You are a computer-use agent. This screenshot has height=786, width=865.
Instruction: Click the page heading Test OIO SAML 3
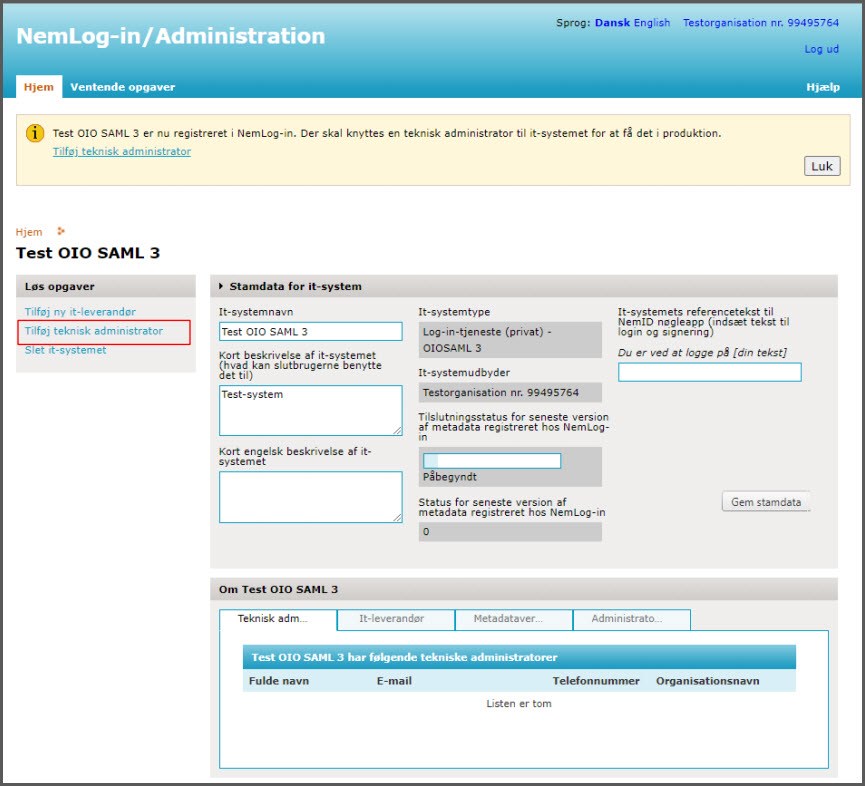[88, 253]
